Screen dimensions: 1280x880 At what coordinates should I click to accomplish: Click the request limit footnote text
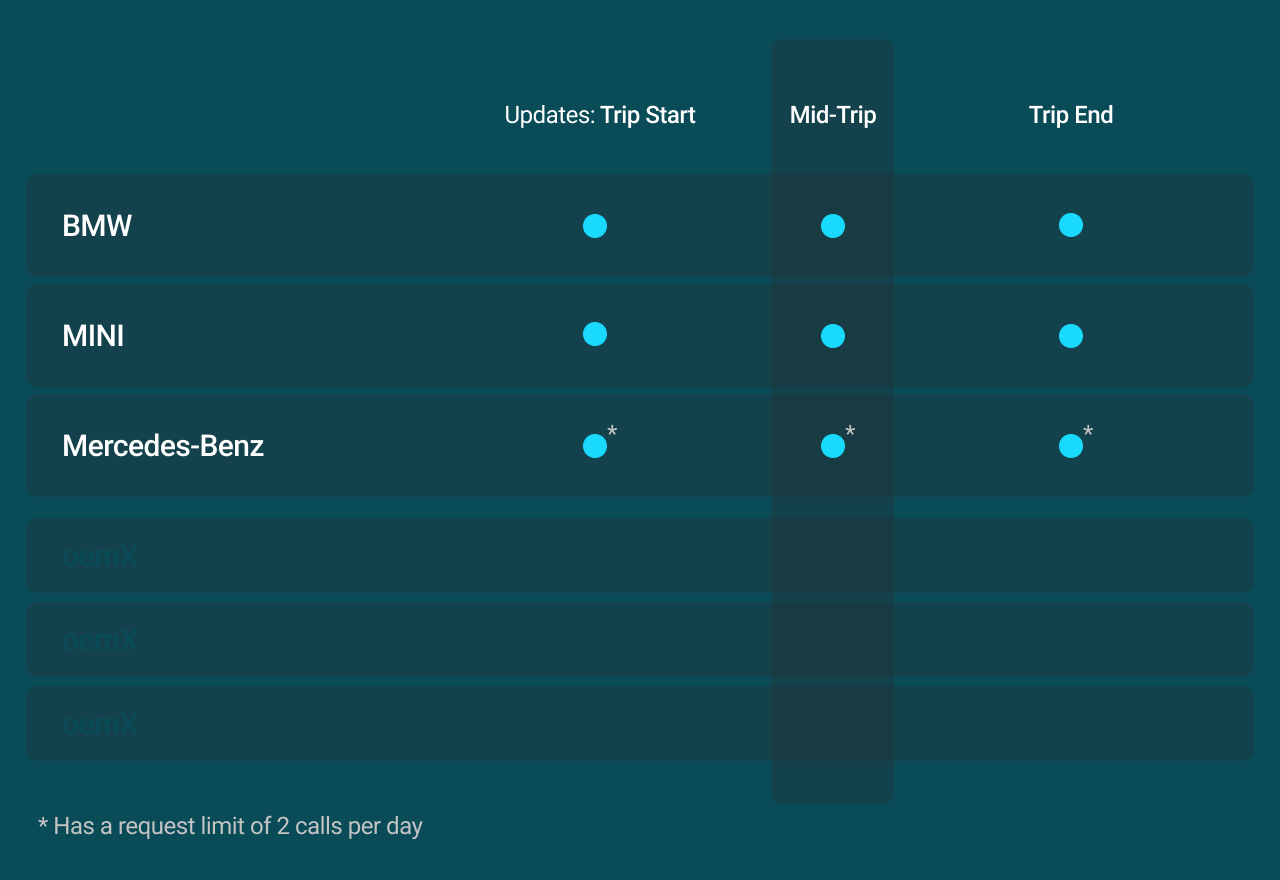coord(230,826)
